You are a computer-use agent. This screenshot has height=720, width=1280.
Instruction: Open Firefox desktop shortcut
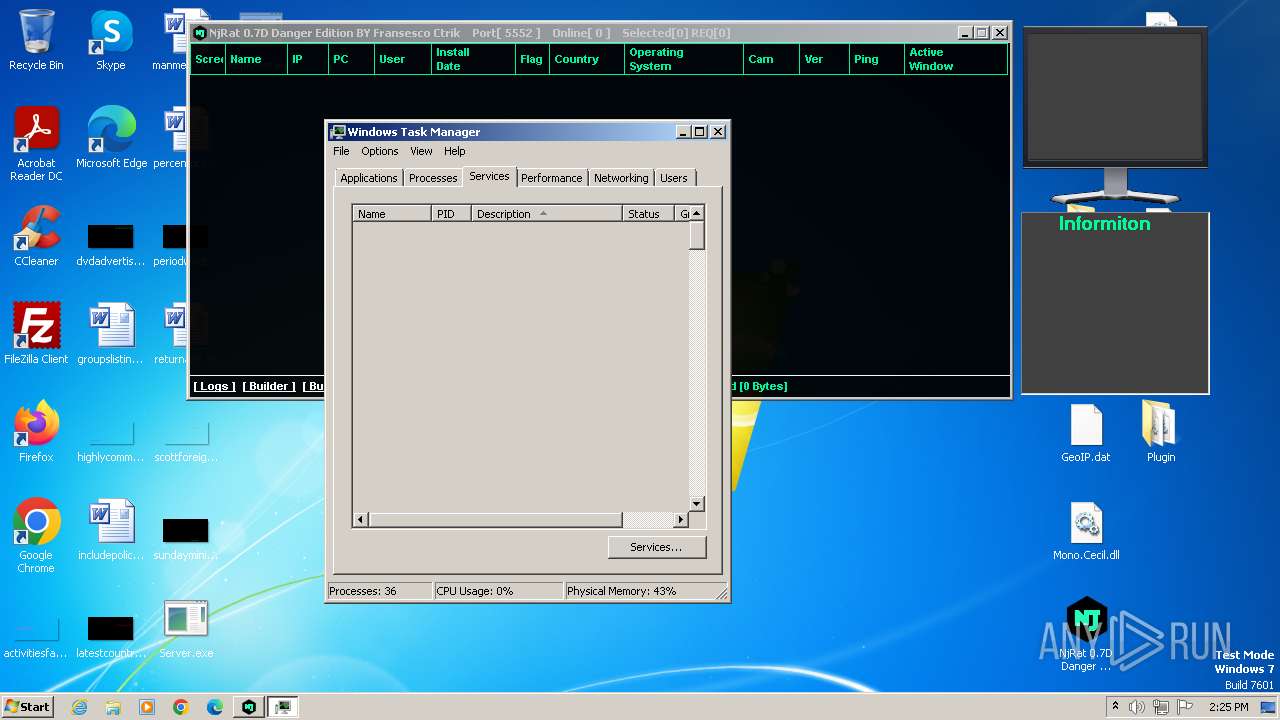36,432
